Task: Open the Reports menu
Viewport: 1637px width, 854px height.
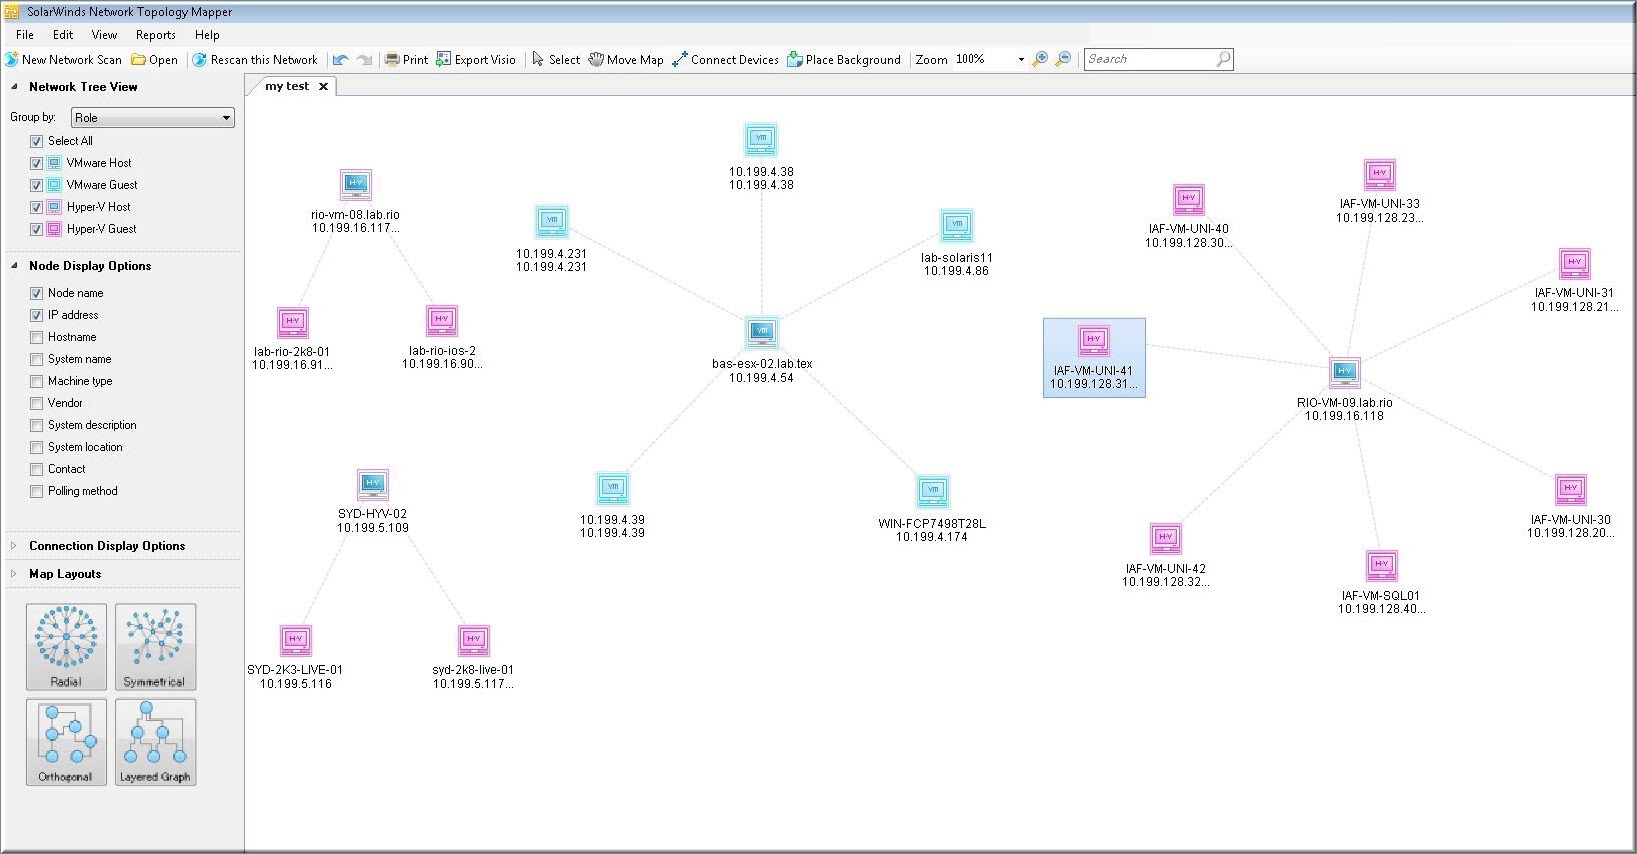Action: pyautogui.click(x=156, y=35)
